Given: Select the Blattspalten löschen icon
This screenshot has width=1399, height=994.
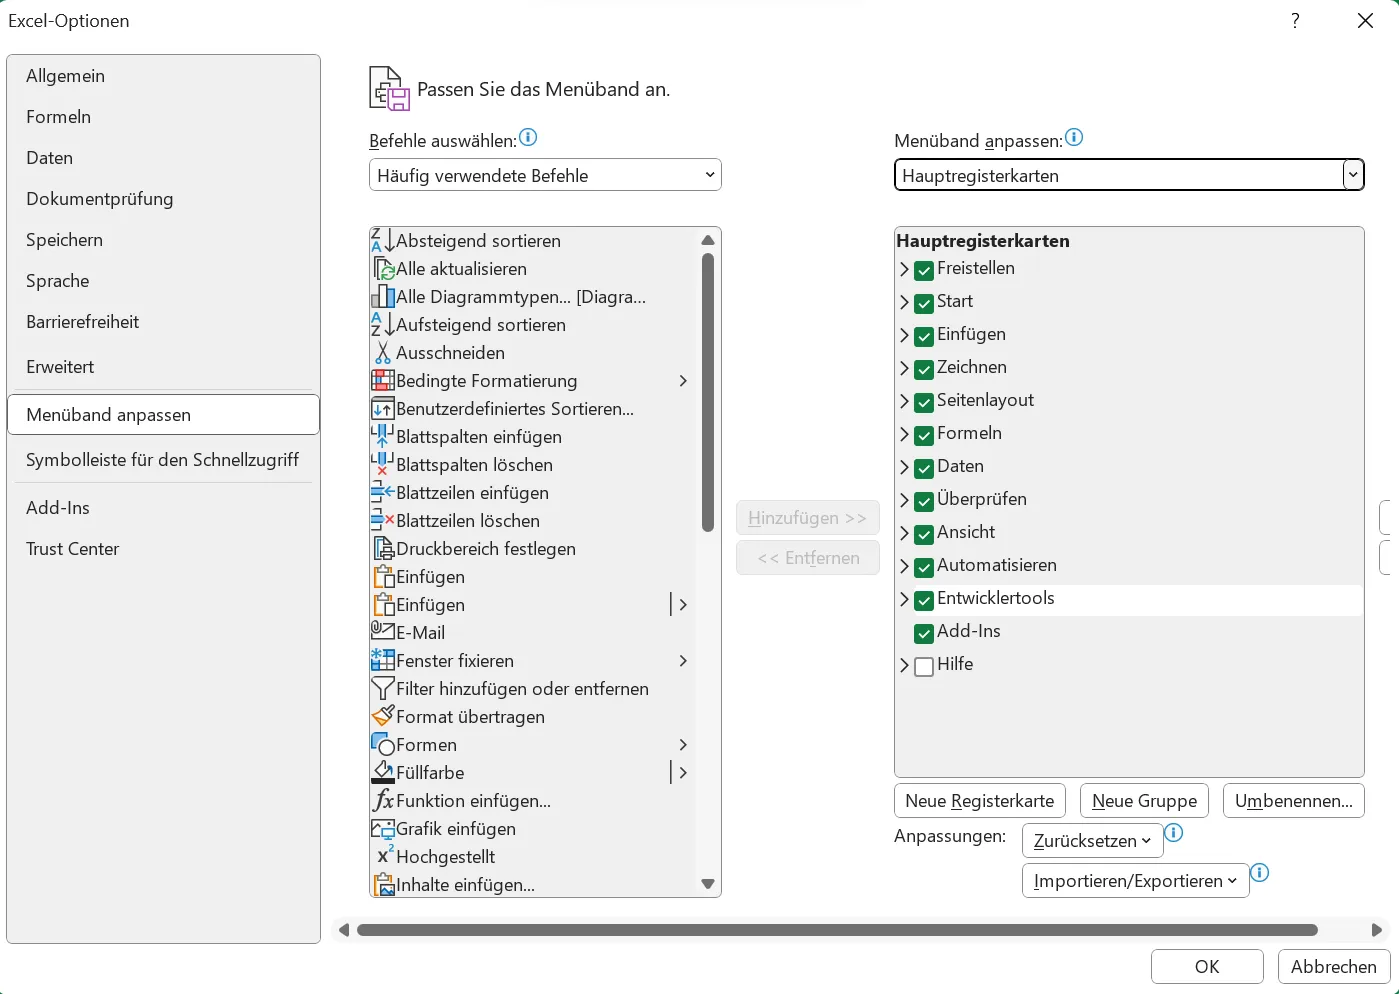Looking at the screenshot, I should coord(383,465).
